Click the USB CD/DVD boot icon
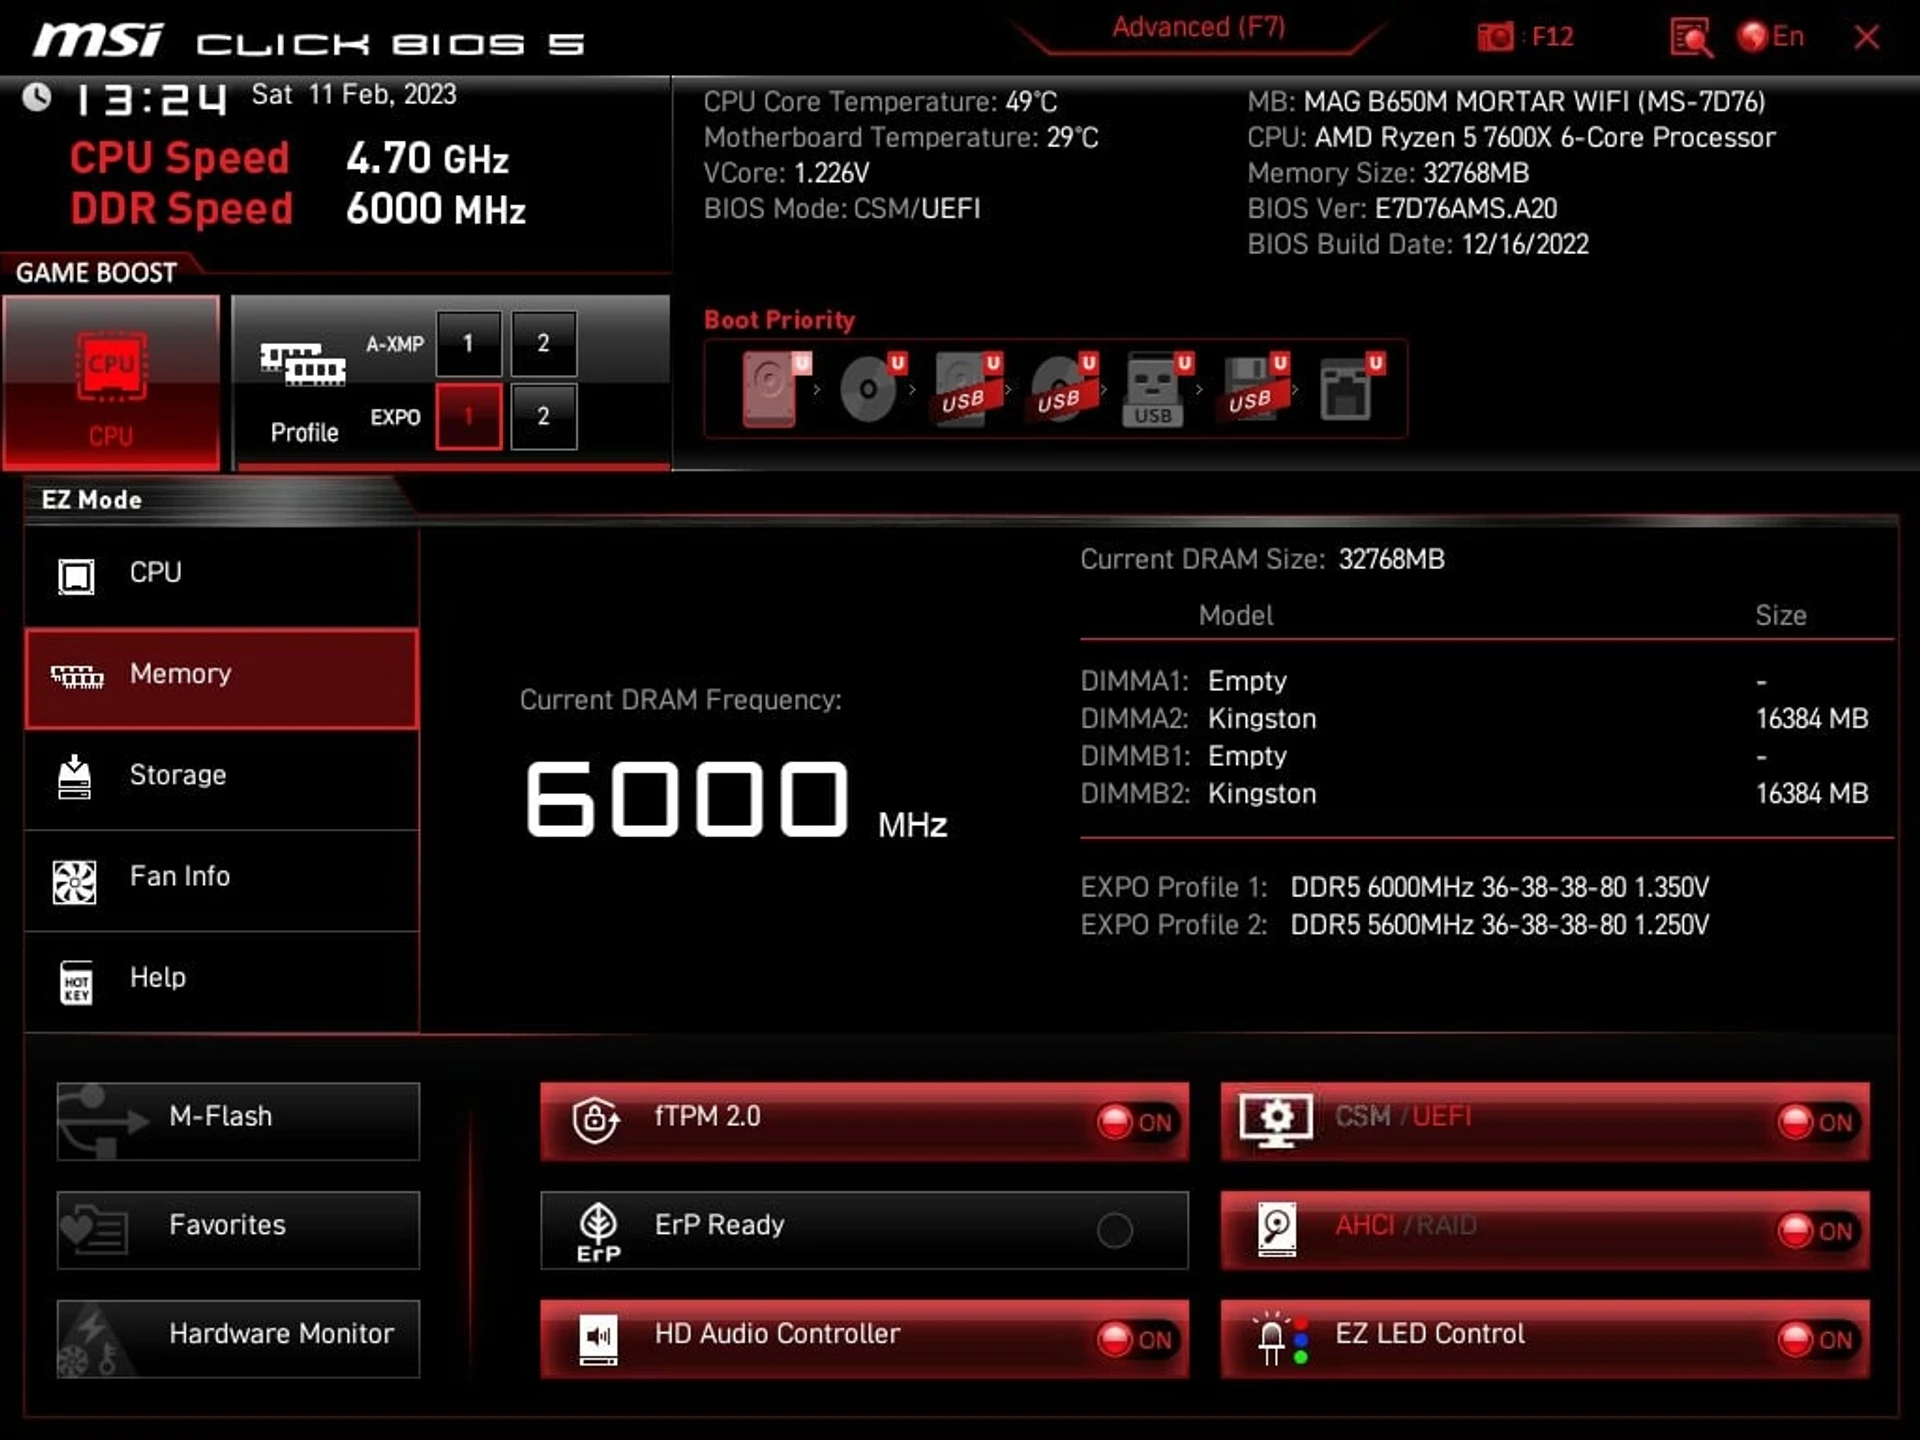The height and width of the screenshot is (1440, 1920). click(1060, 389)
